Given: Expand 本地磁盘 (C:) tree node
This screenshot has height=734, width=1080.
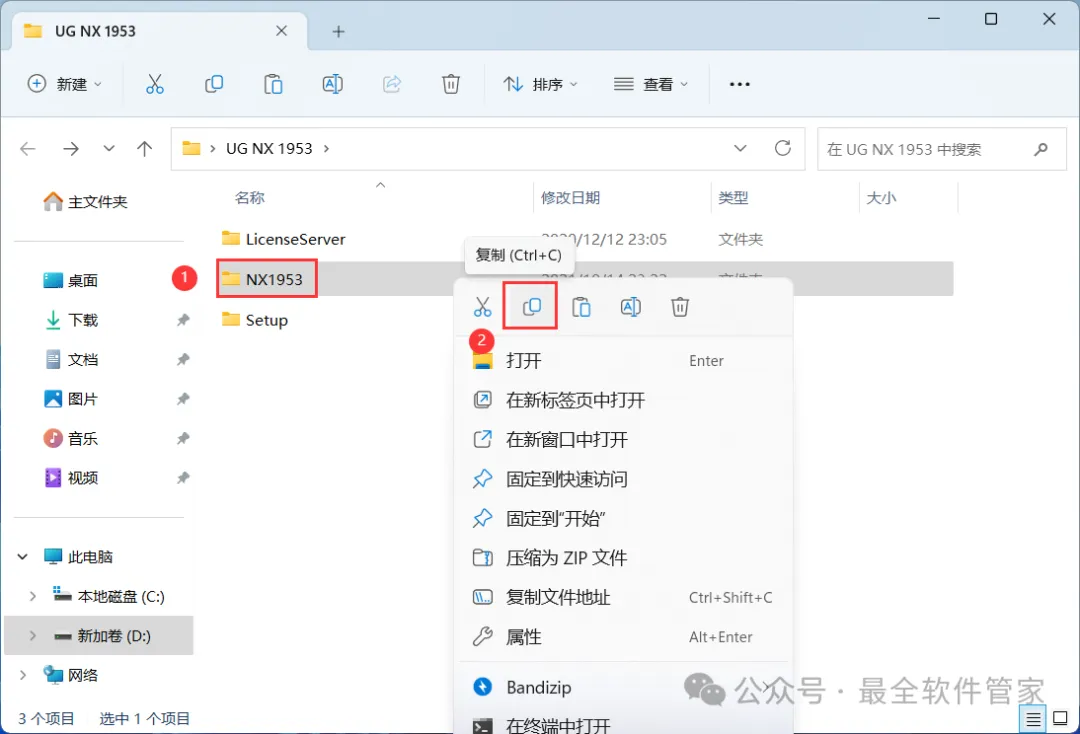Looking at the screenshot, I should tap(32, 596).
